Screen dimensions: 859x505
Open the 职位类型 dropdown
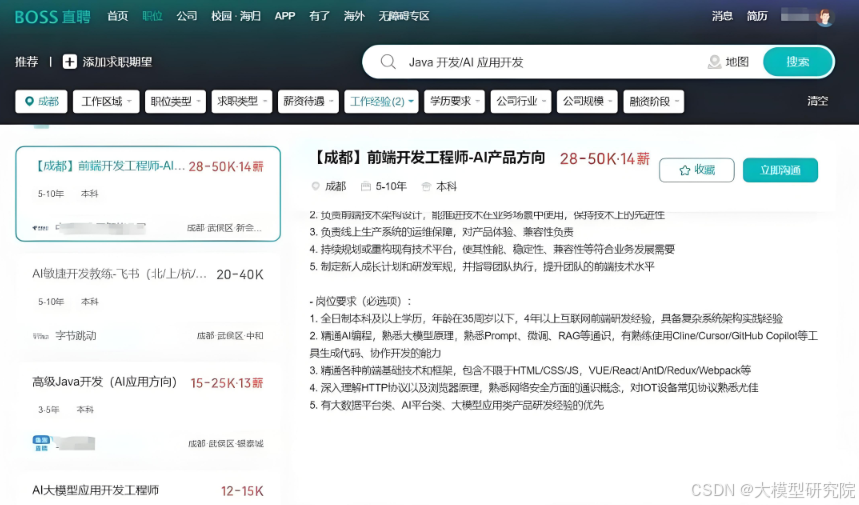tap(175, 101)
